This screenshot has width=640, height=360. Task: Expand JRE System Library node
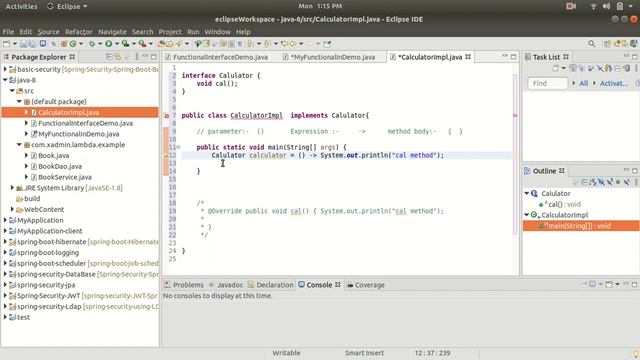[x=12, y=188]
